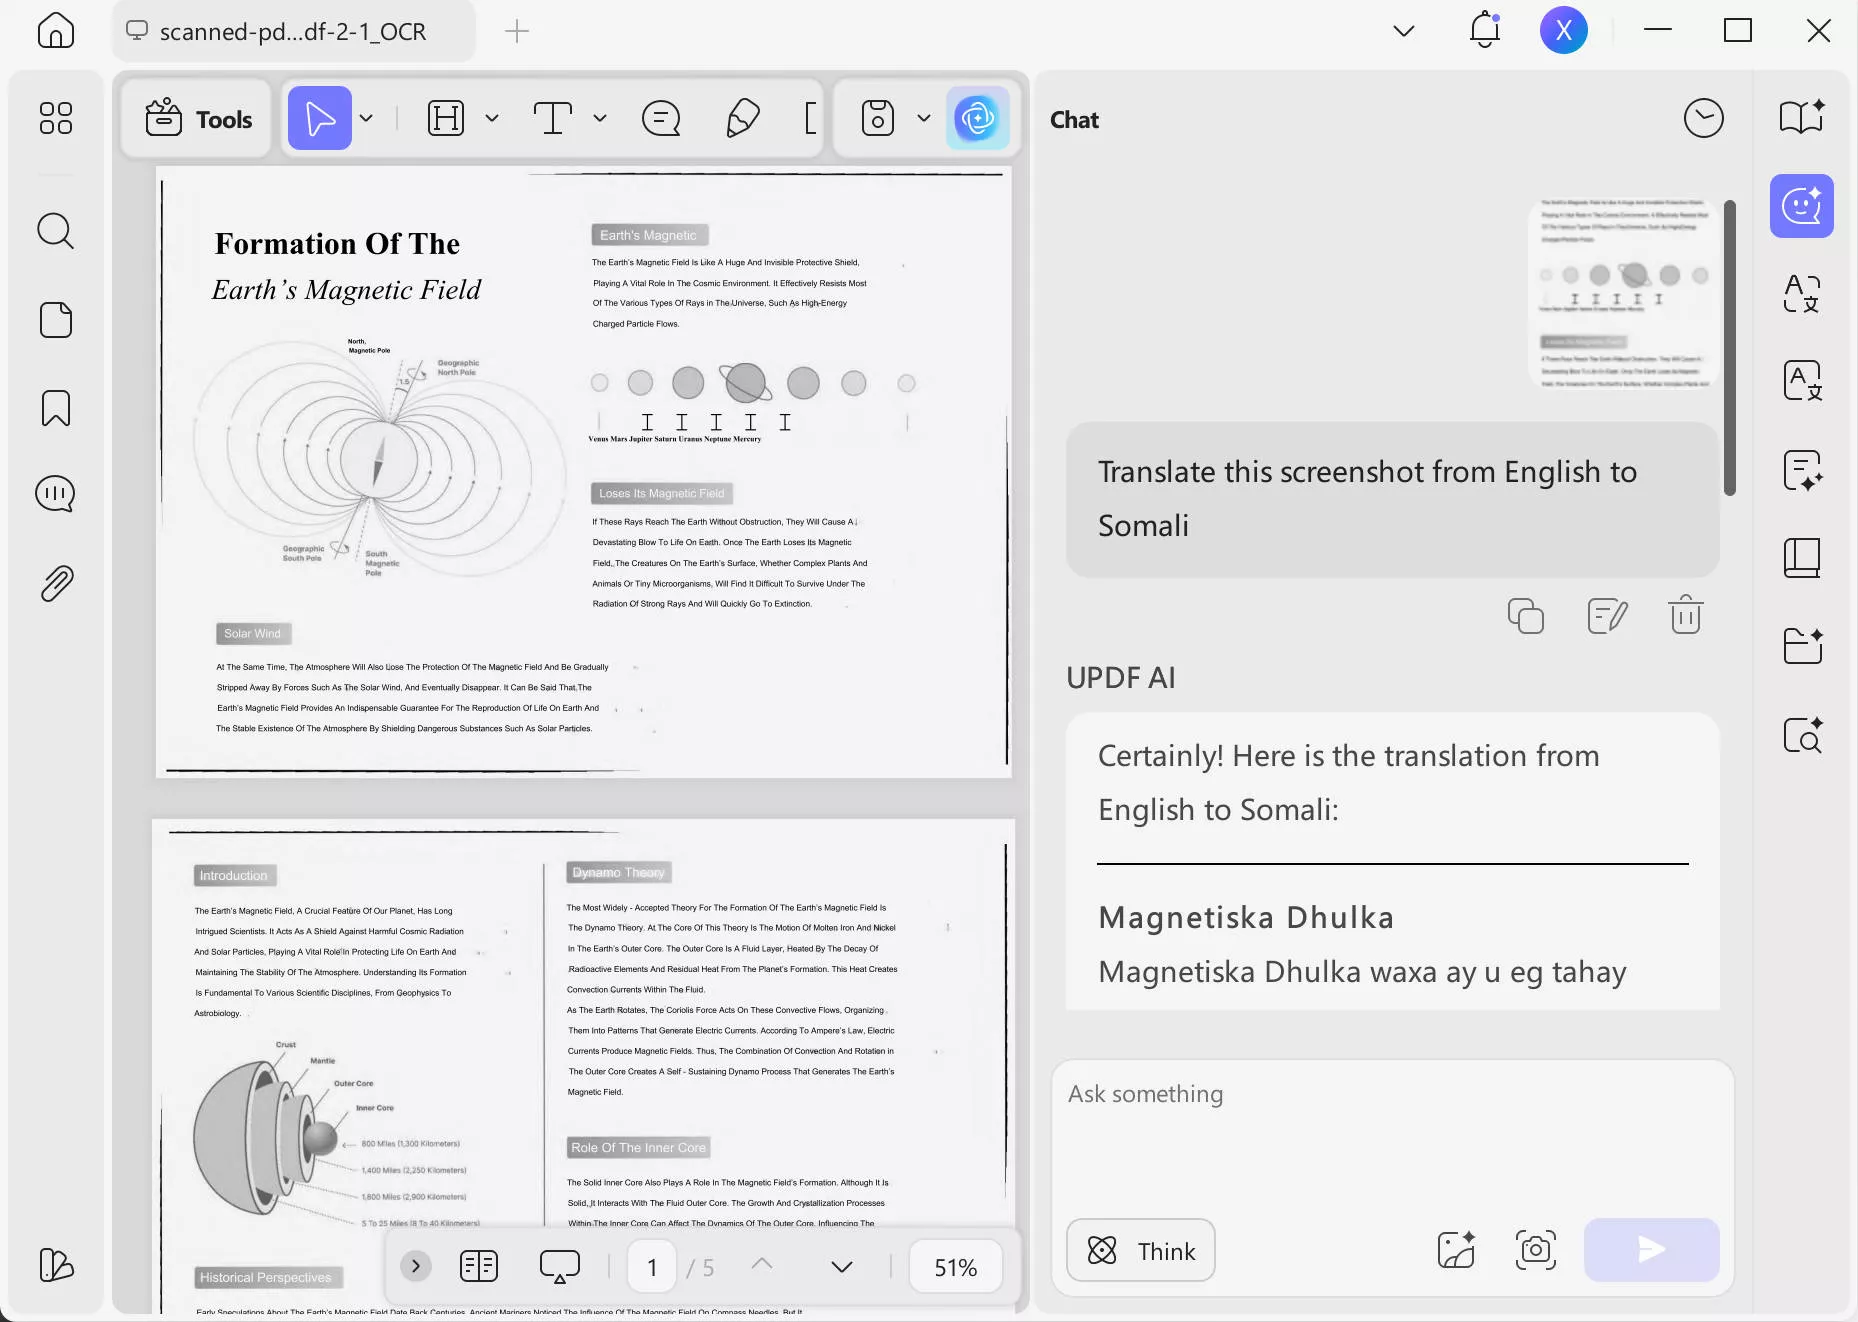The height and width of the screenshot is (1322, 1858).
Task: Select the comment bubble tool
Action: (x=660, y=119)
